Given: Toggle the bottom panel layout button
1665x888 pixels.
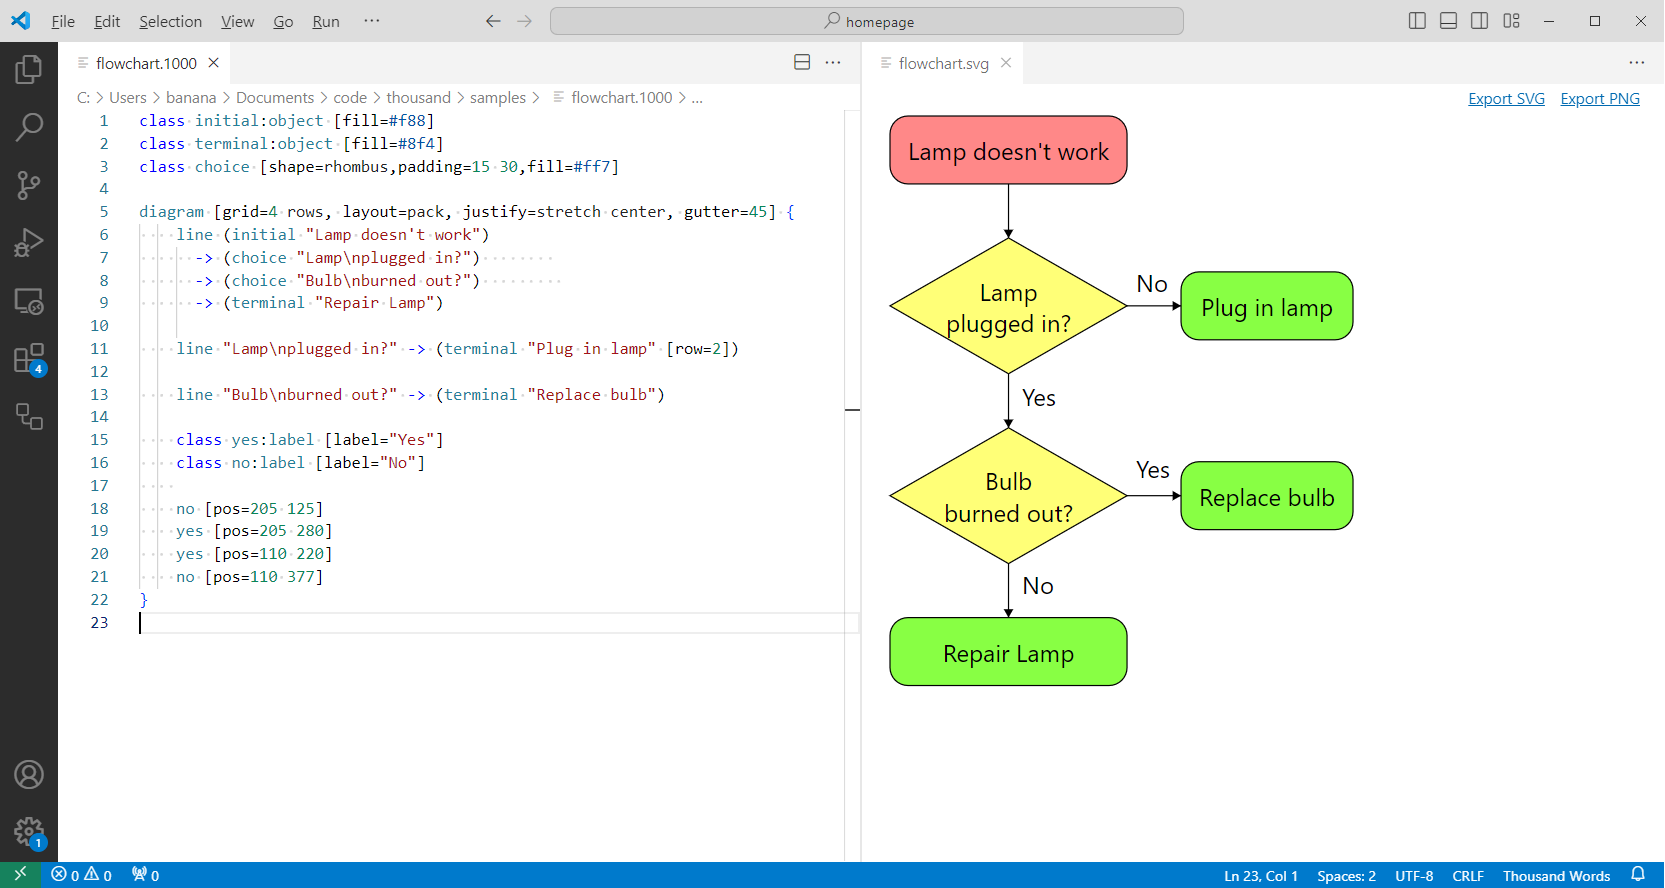Looking at the screenshot, I should [x=1448, y=21].
